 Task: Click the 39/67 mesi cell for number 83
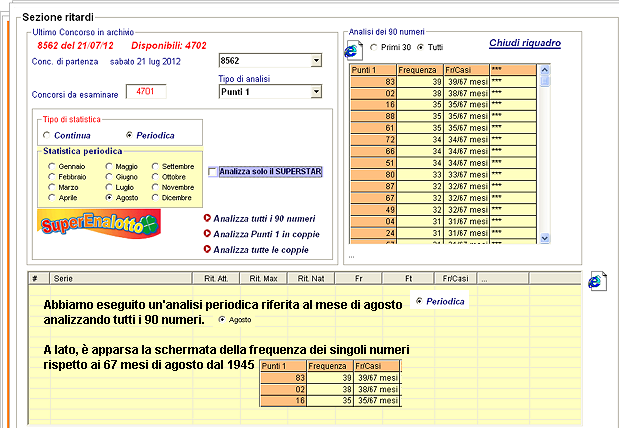[x=467, y=82]
